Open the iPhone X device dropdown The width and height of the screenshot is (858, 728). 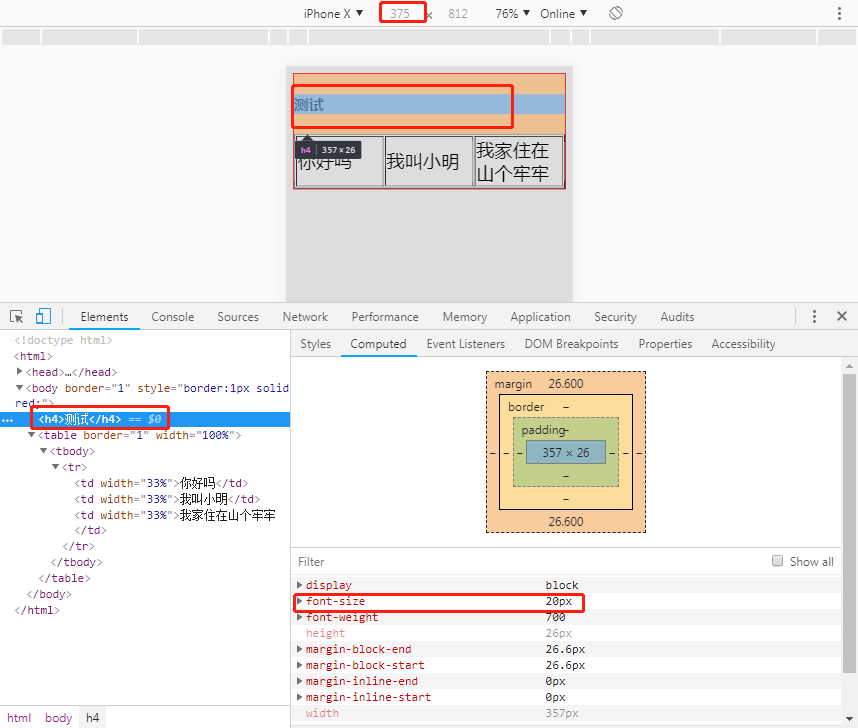point(333,14)
